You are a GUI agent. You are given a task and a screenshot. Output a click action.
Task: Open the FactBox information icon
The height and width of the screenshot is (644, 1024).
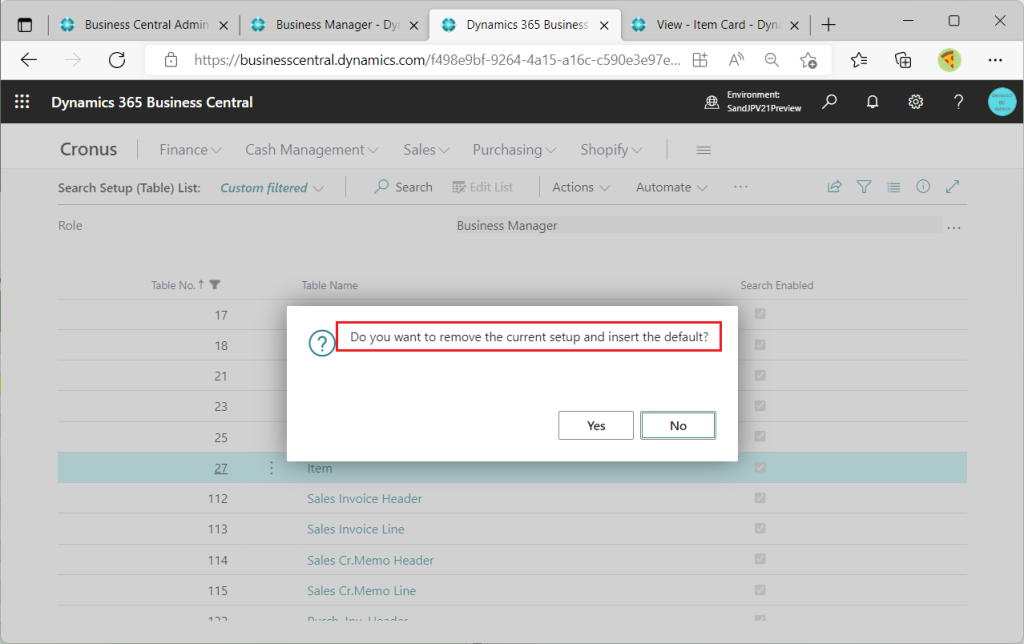click(x=923, y=187)
